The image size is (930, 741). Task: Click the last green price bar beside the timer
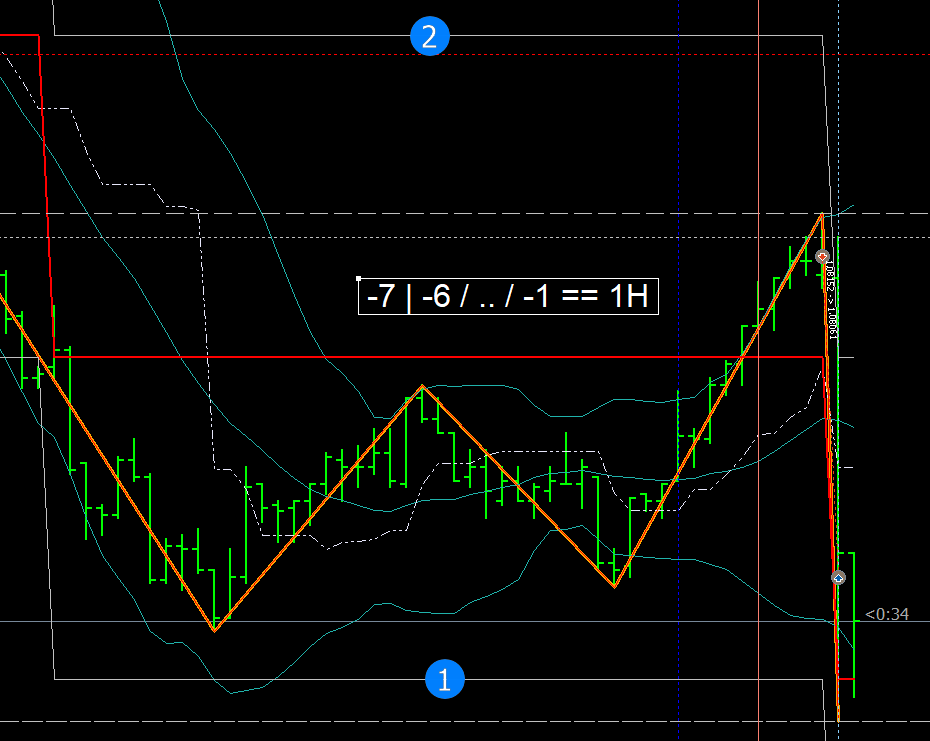(854, 620)
